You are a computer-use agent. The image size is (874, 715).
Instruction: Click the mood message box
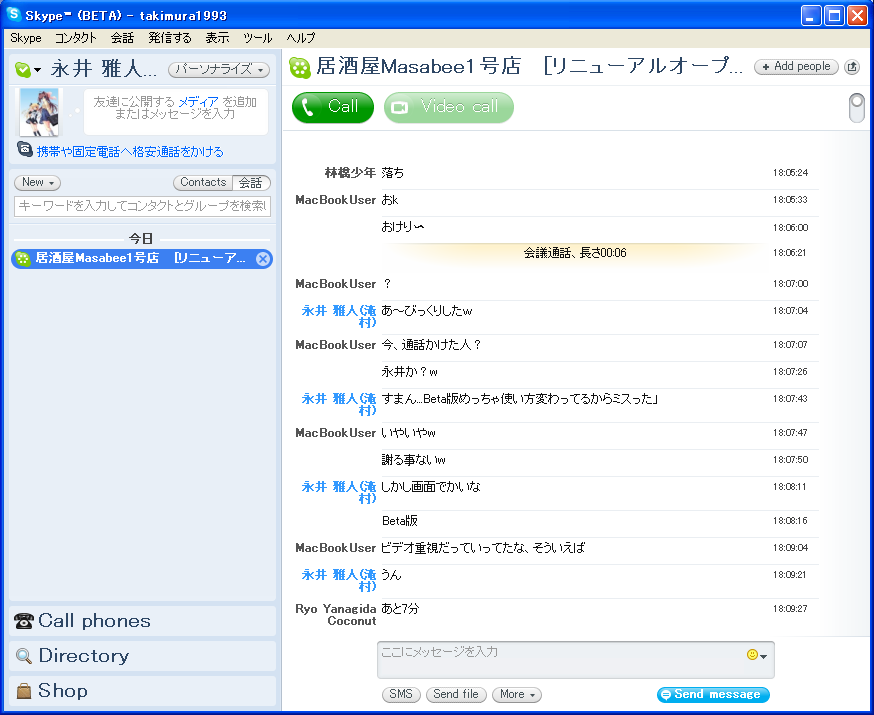pyautogui.click(x=176, y=112)
